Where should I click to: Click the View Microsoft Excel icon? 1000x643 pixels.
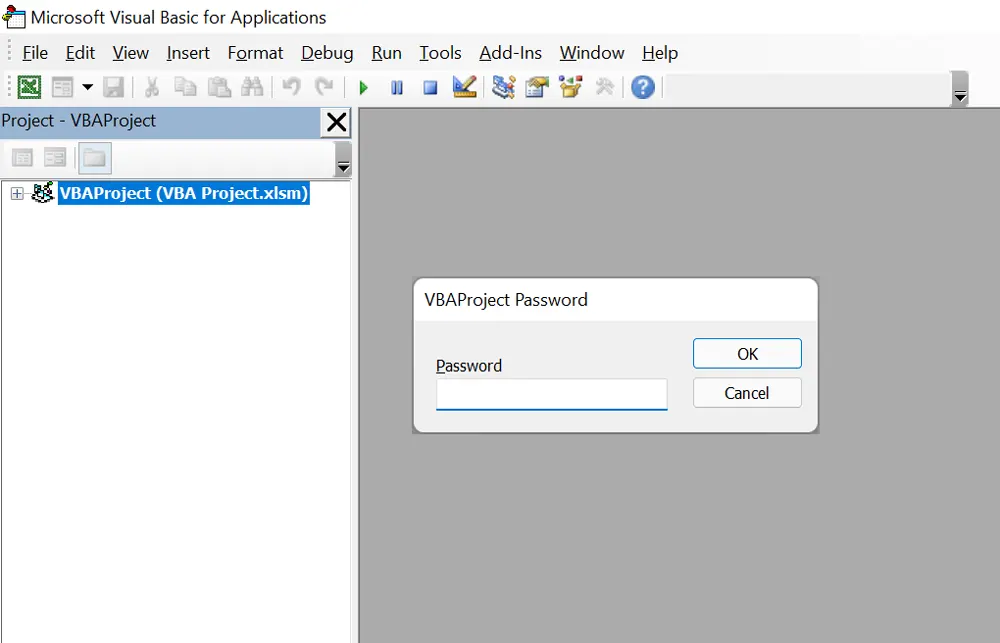28,87
